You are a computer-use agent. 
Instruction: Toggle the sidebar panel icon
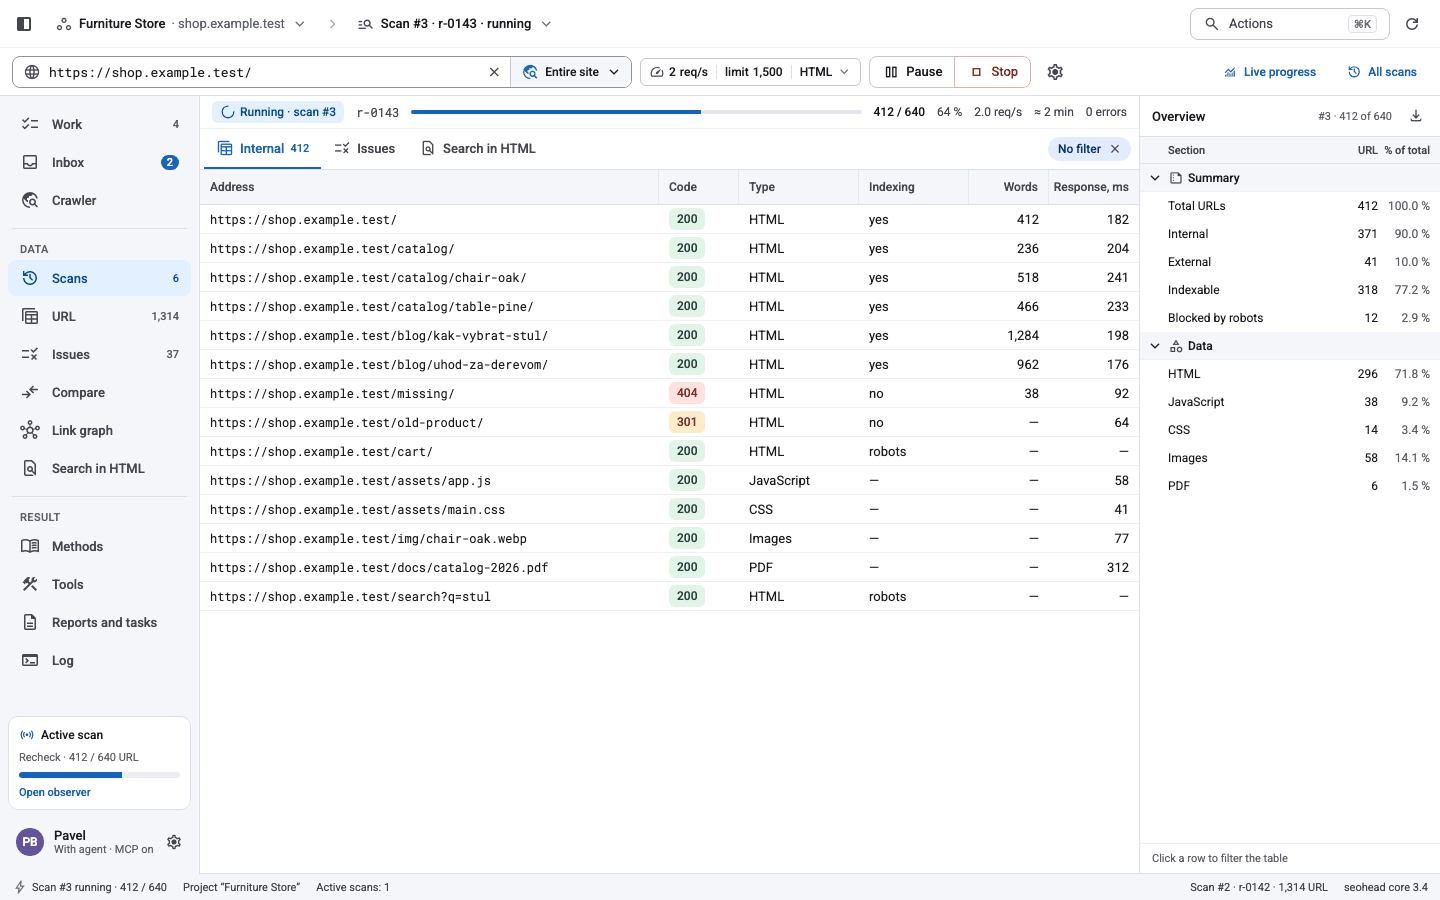[x=24, y=24]
